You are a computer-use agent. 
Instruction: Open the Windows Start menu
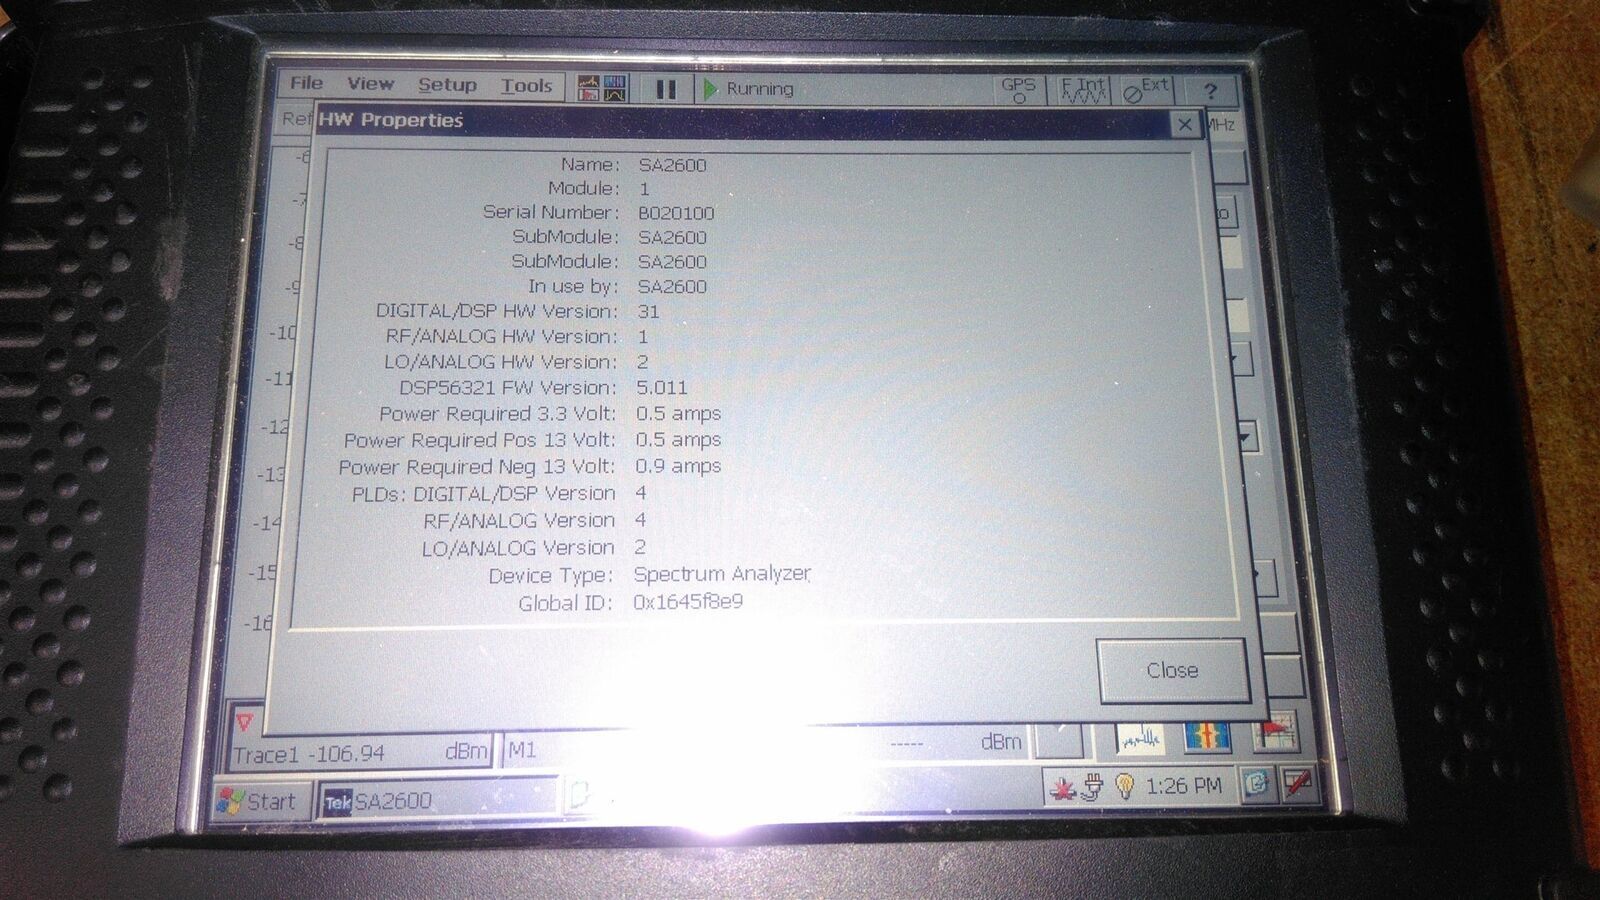pos(258,801)
